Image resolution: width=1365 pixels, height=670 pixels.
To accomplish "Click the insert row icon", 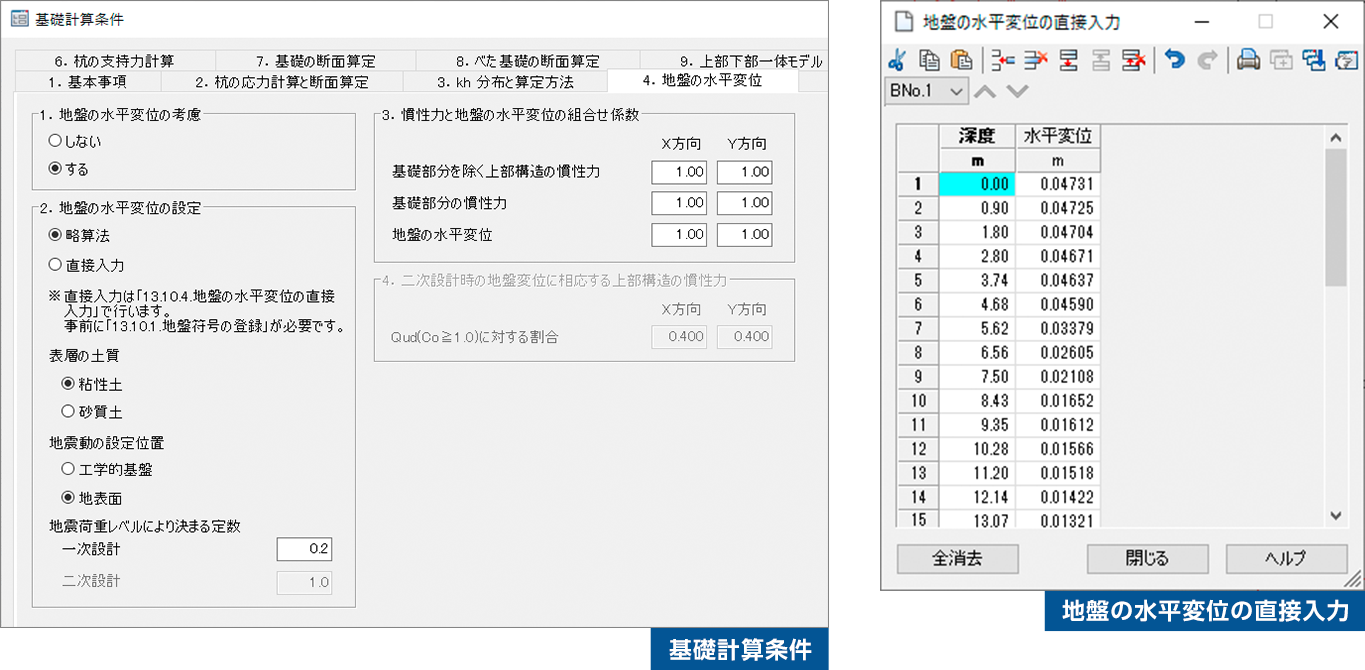I will pos(1002,60).
